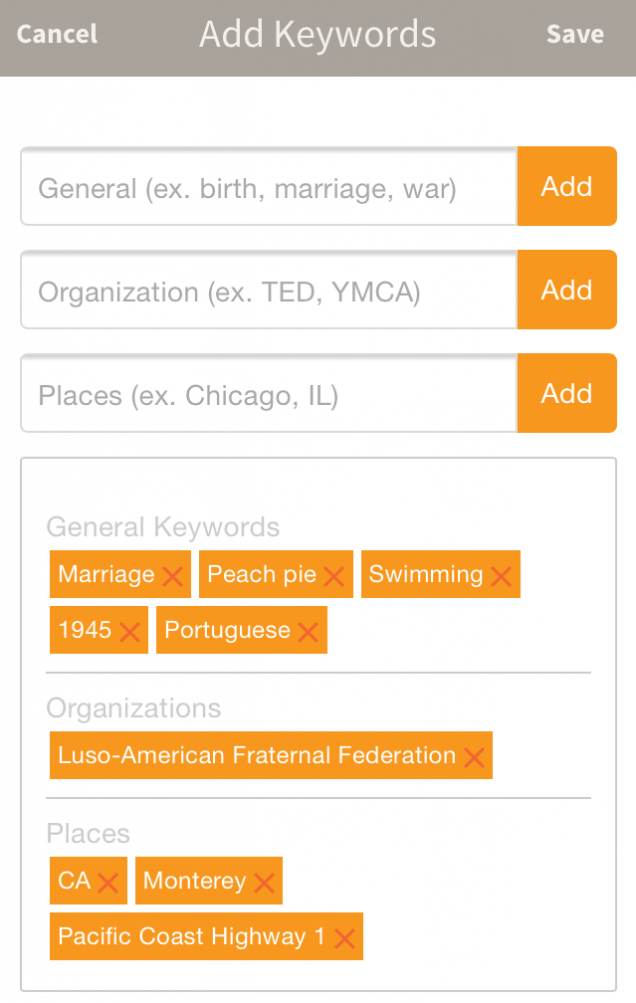Tap the Monterey place label
Image resolution: width=636 pixels, height=1003 pixels.
click(194, 881)
